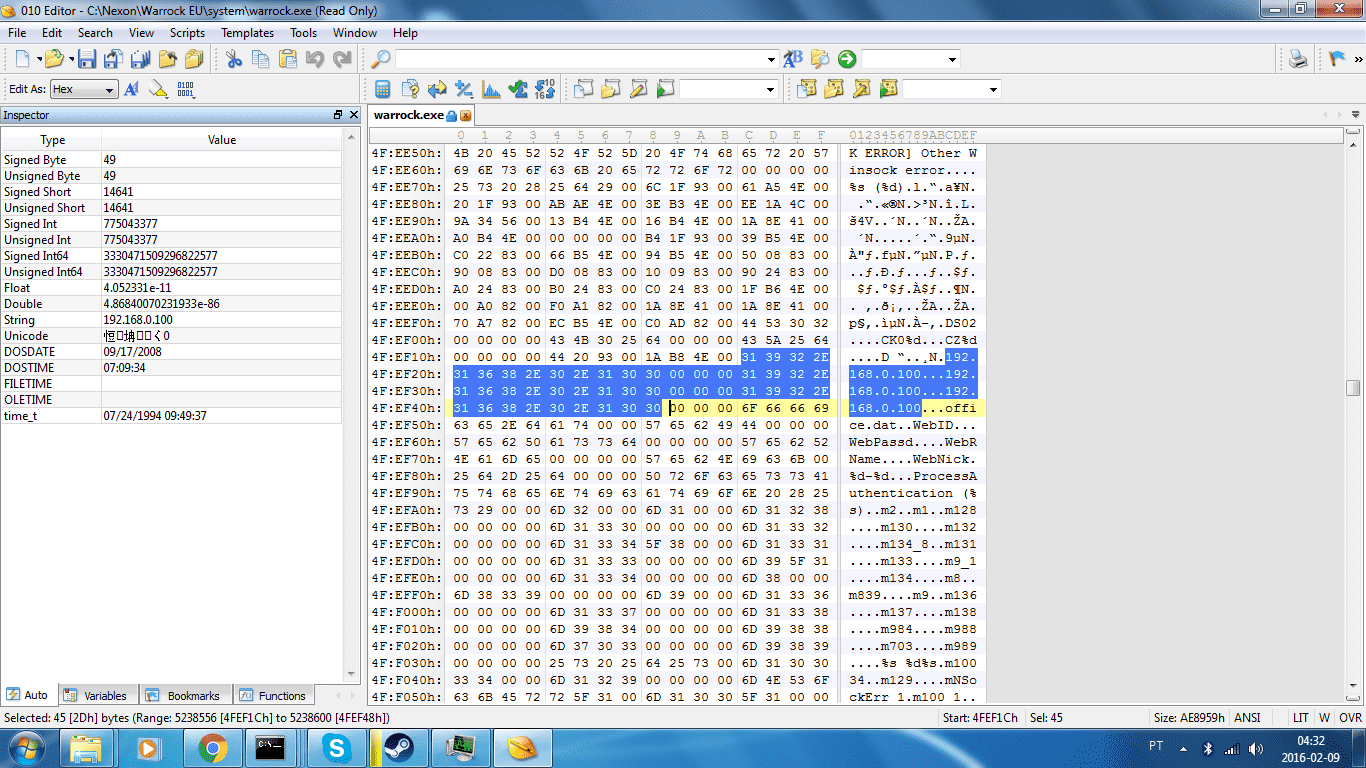Click the Save floppy disk icon
This screenshot has height=768, width=1366.
(x=87, y=59)
